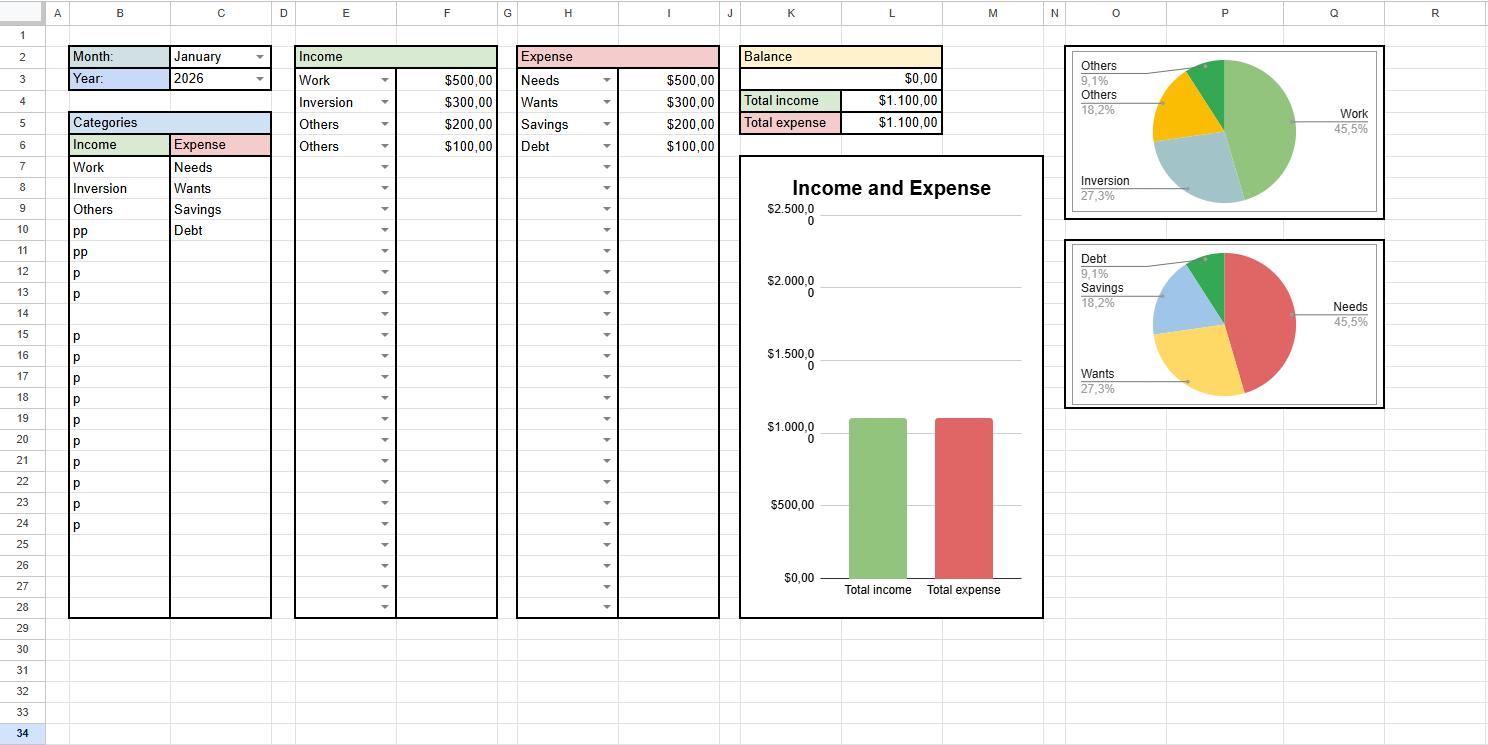Click the $300,00 amount next to Wants

(x=668, y=102)
